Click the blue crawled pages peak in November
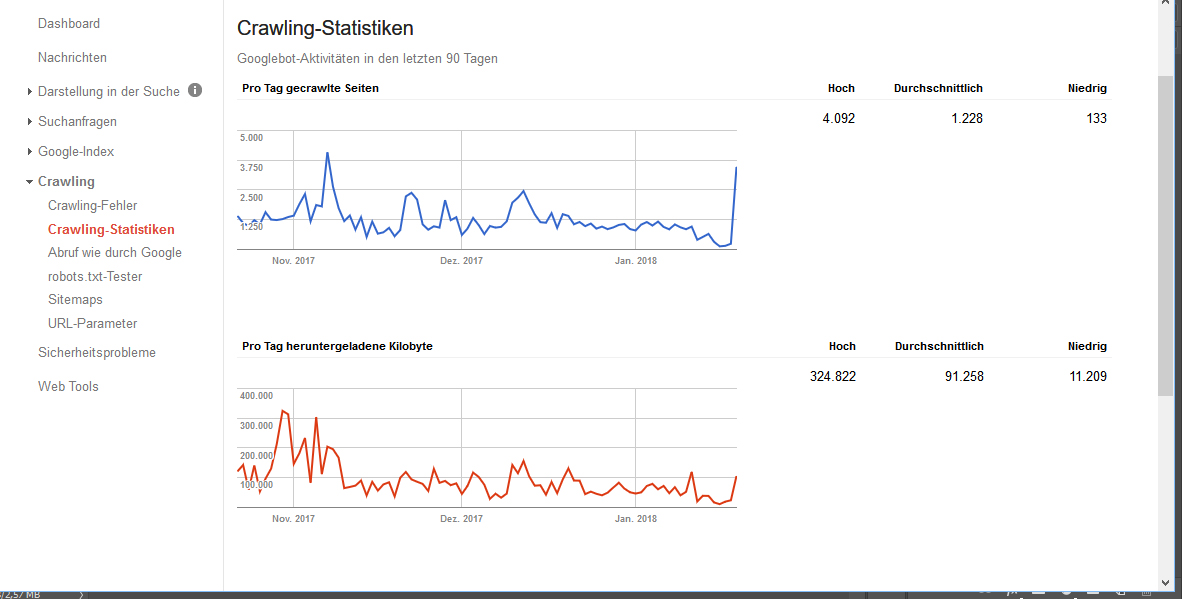 (327, 153)
